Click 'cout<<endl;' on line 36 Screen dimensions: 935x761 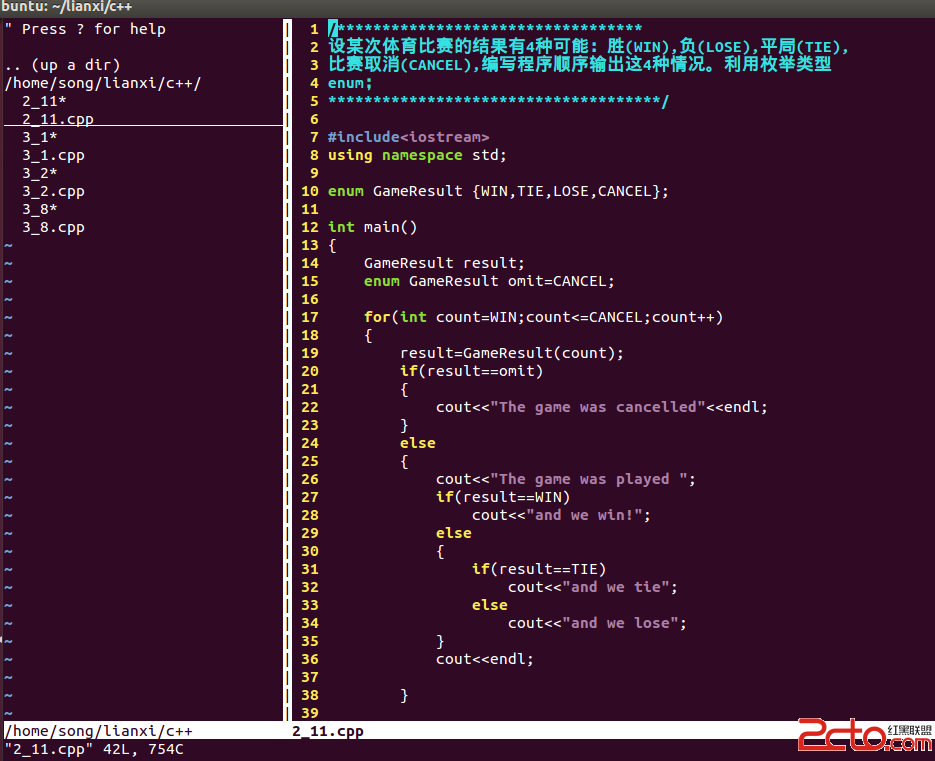pyautogui.click(x=484, y=659)
